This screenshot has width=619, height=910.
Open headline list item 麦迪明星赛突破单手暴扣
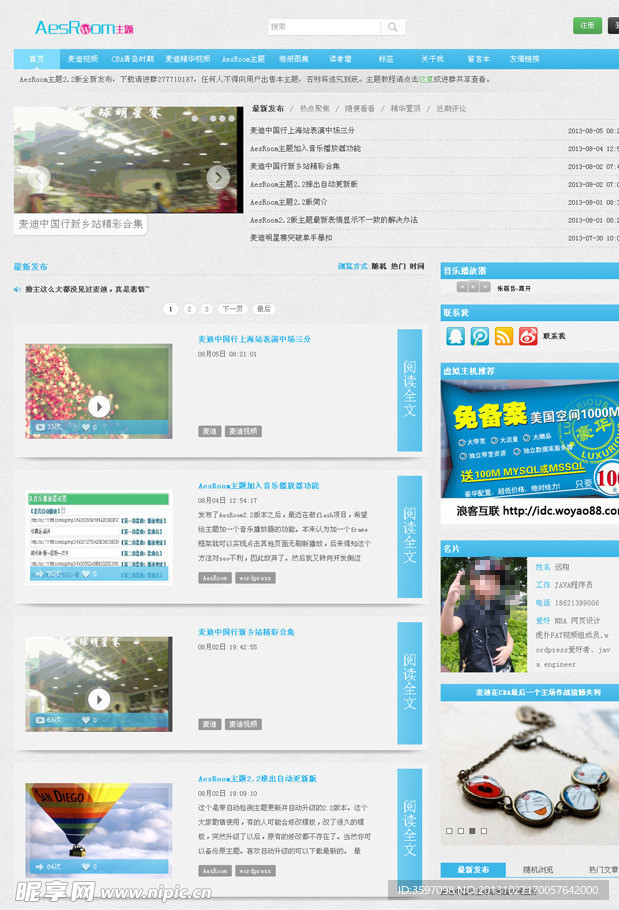(x=291, y=238)
